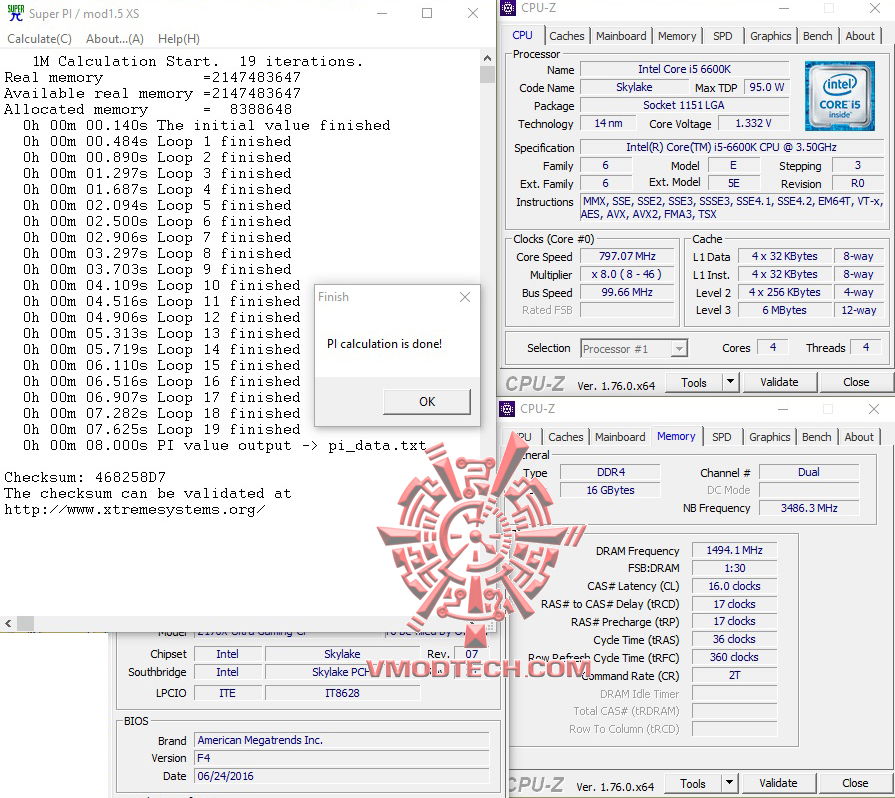This screenshot has height=798, width=895.
Task: Click the Super PI icon in the title bar
Action: (x=15, y=14)
